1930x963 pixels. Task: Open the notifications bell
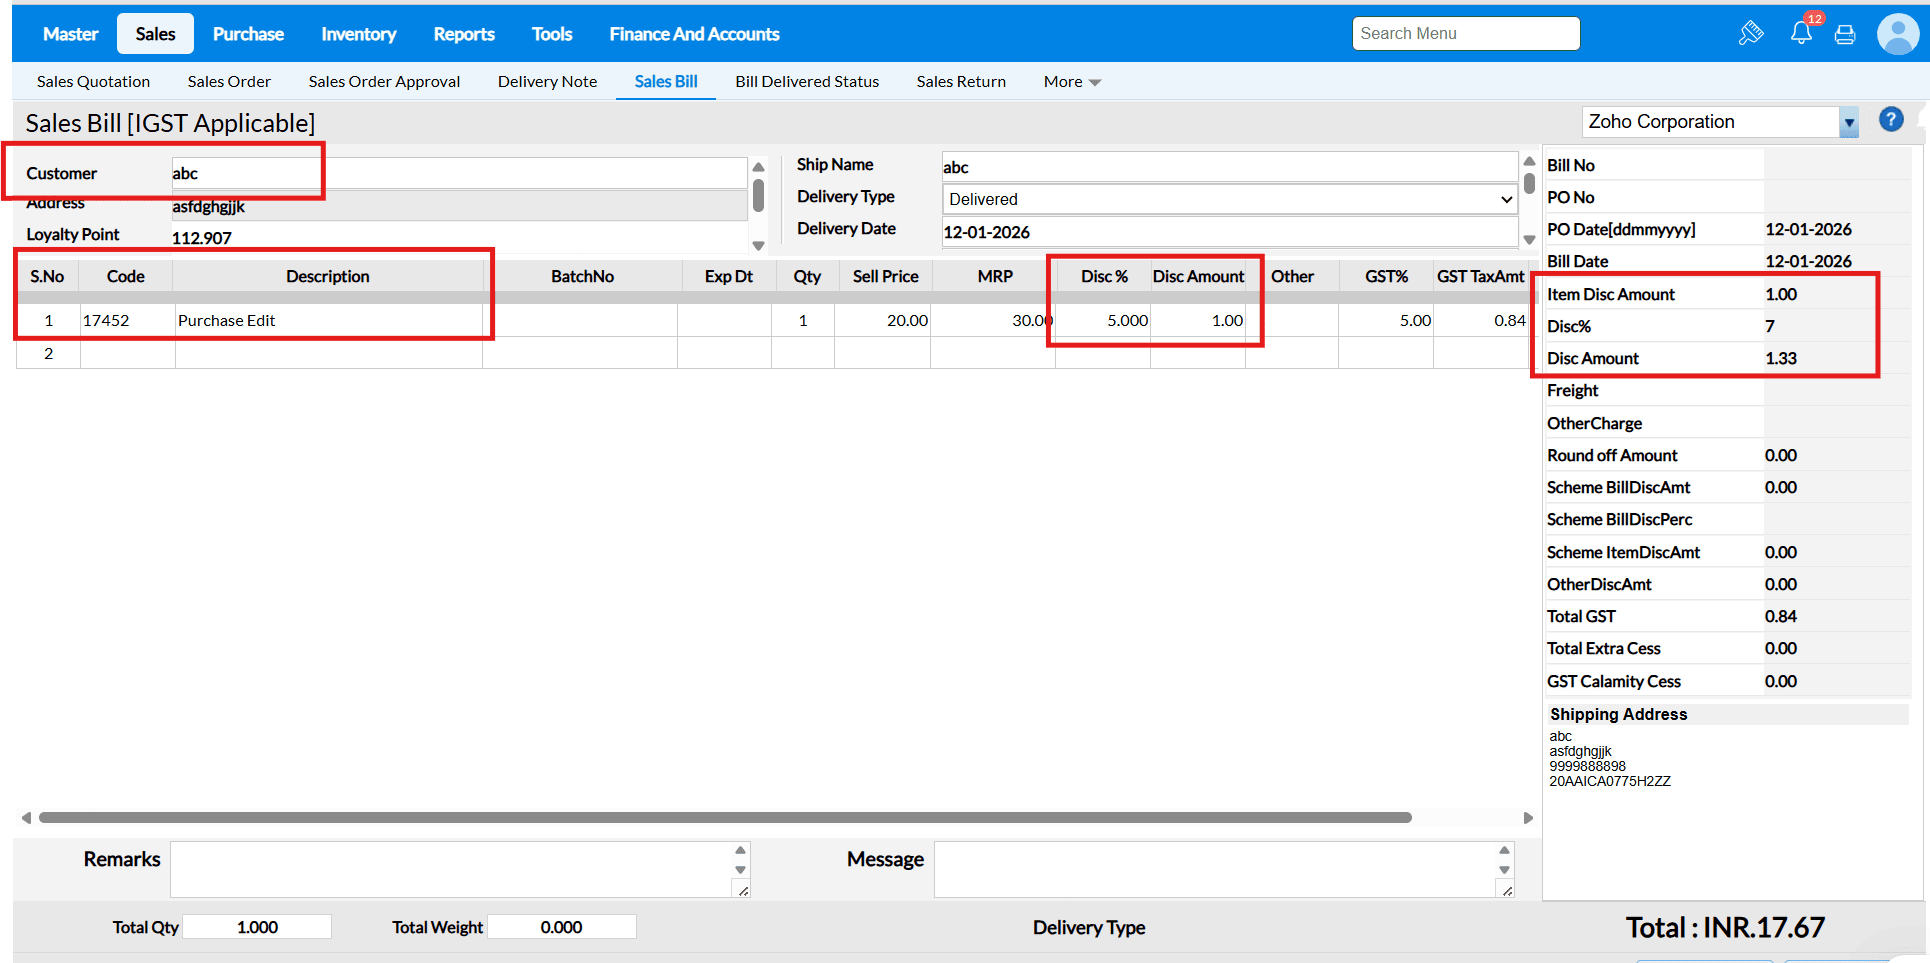(1801, 33)
